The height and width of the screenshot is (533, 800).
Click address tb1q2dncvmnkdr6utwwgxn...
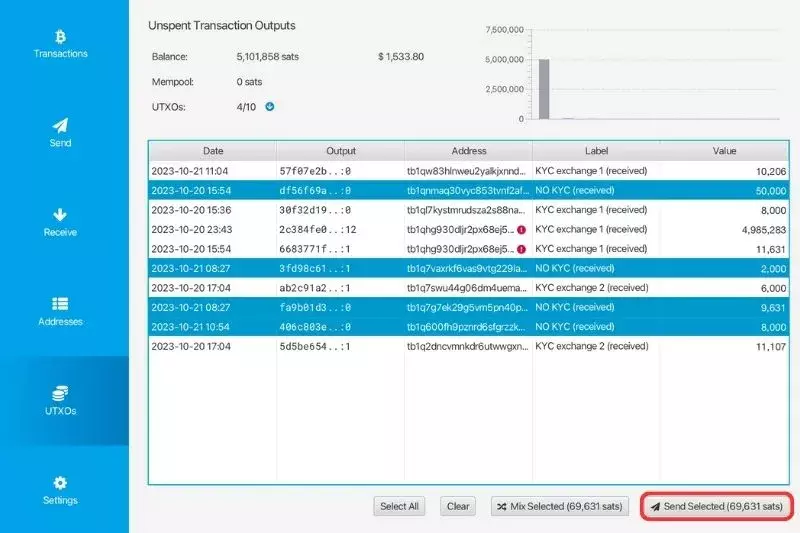[467, 346]
